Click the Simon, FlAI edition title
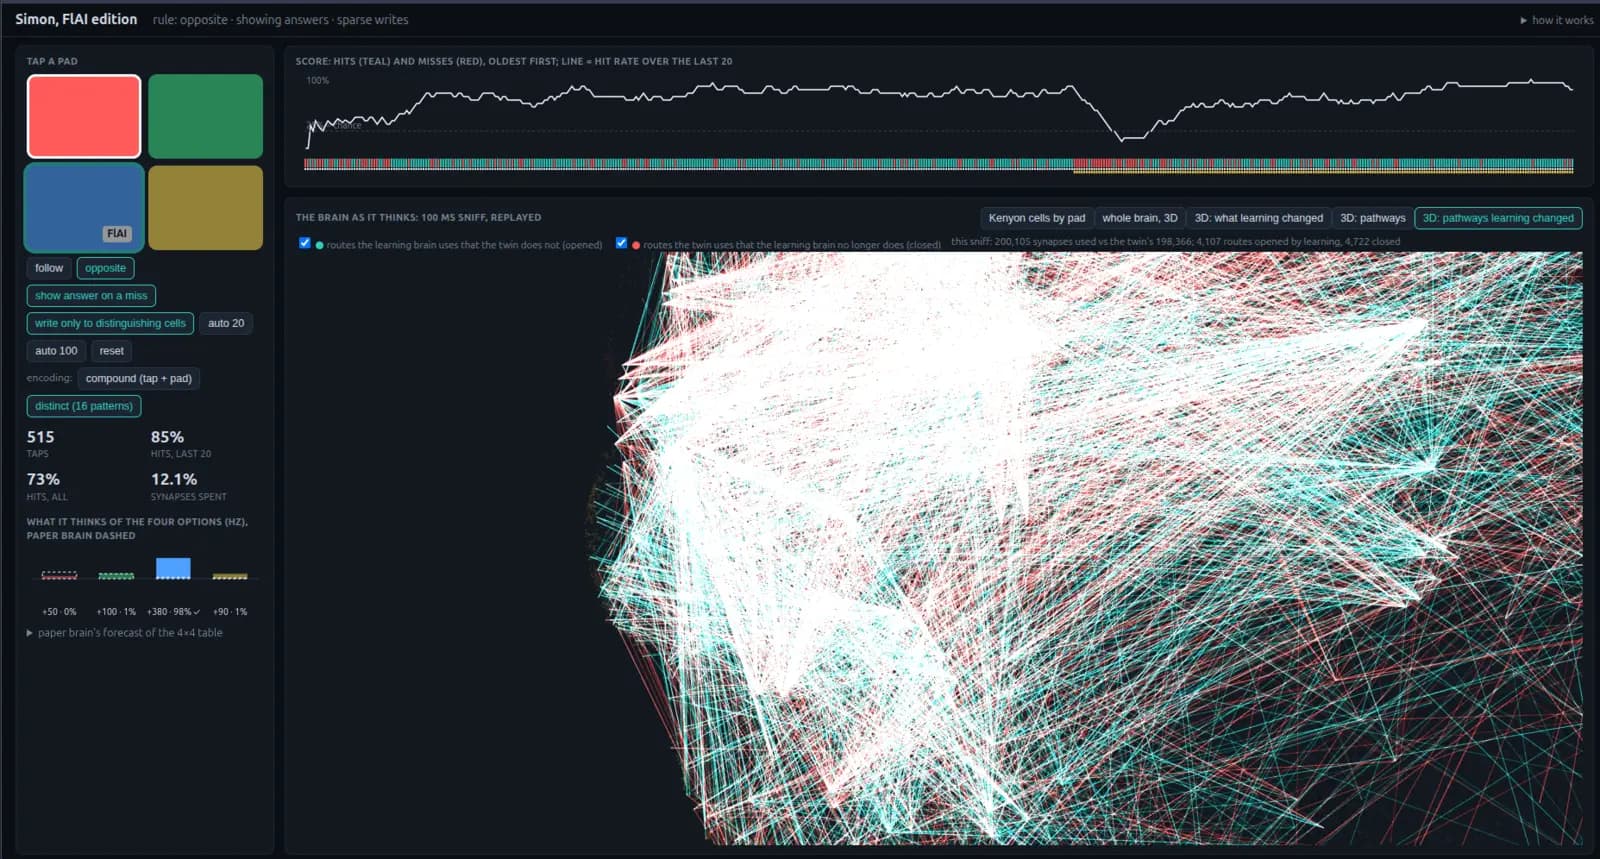This screenshot has height=859, width=1600. coord(76,19)
